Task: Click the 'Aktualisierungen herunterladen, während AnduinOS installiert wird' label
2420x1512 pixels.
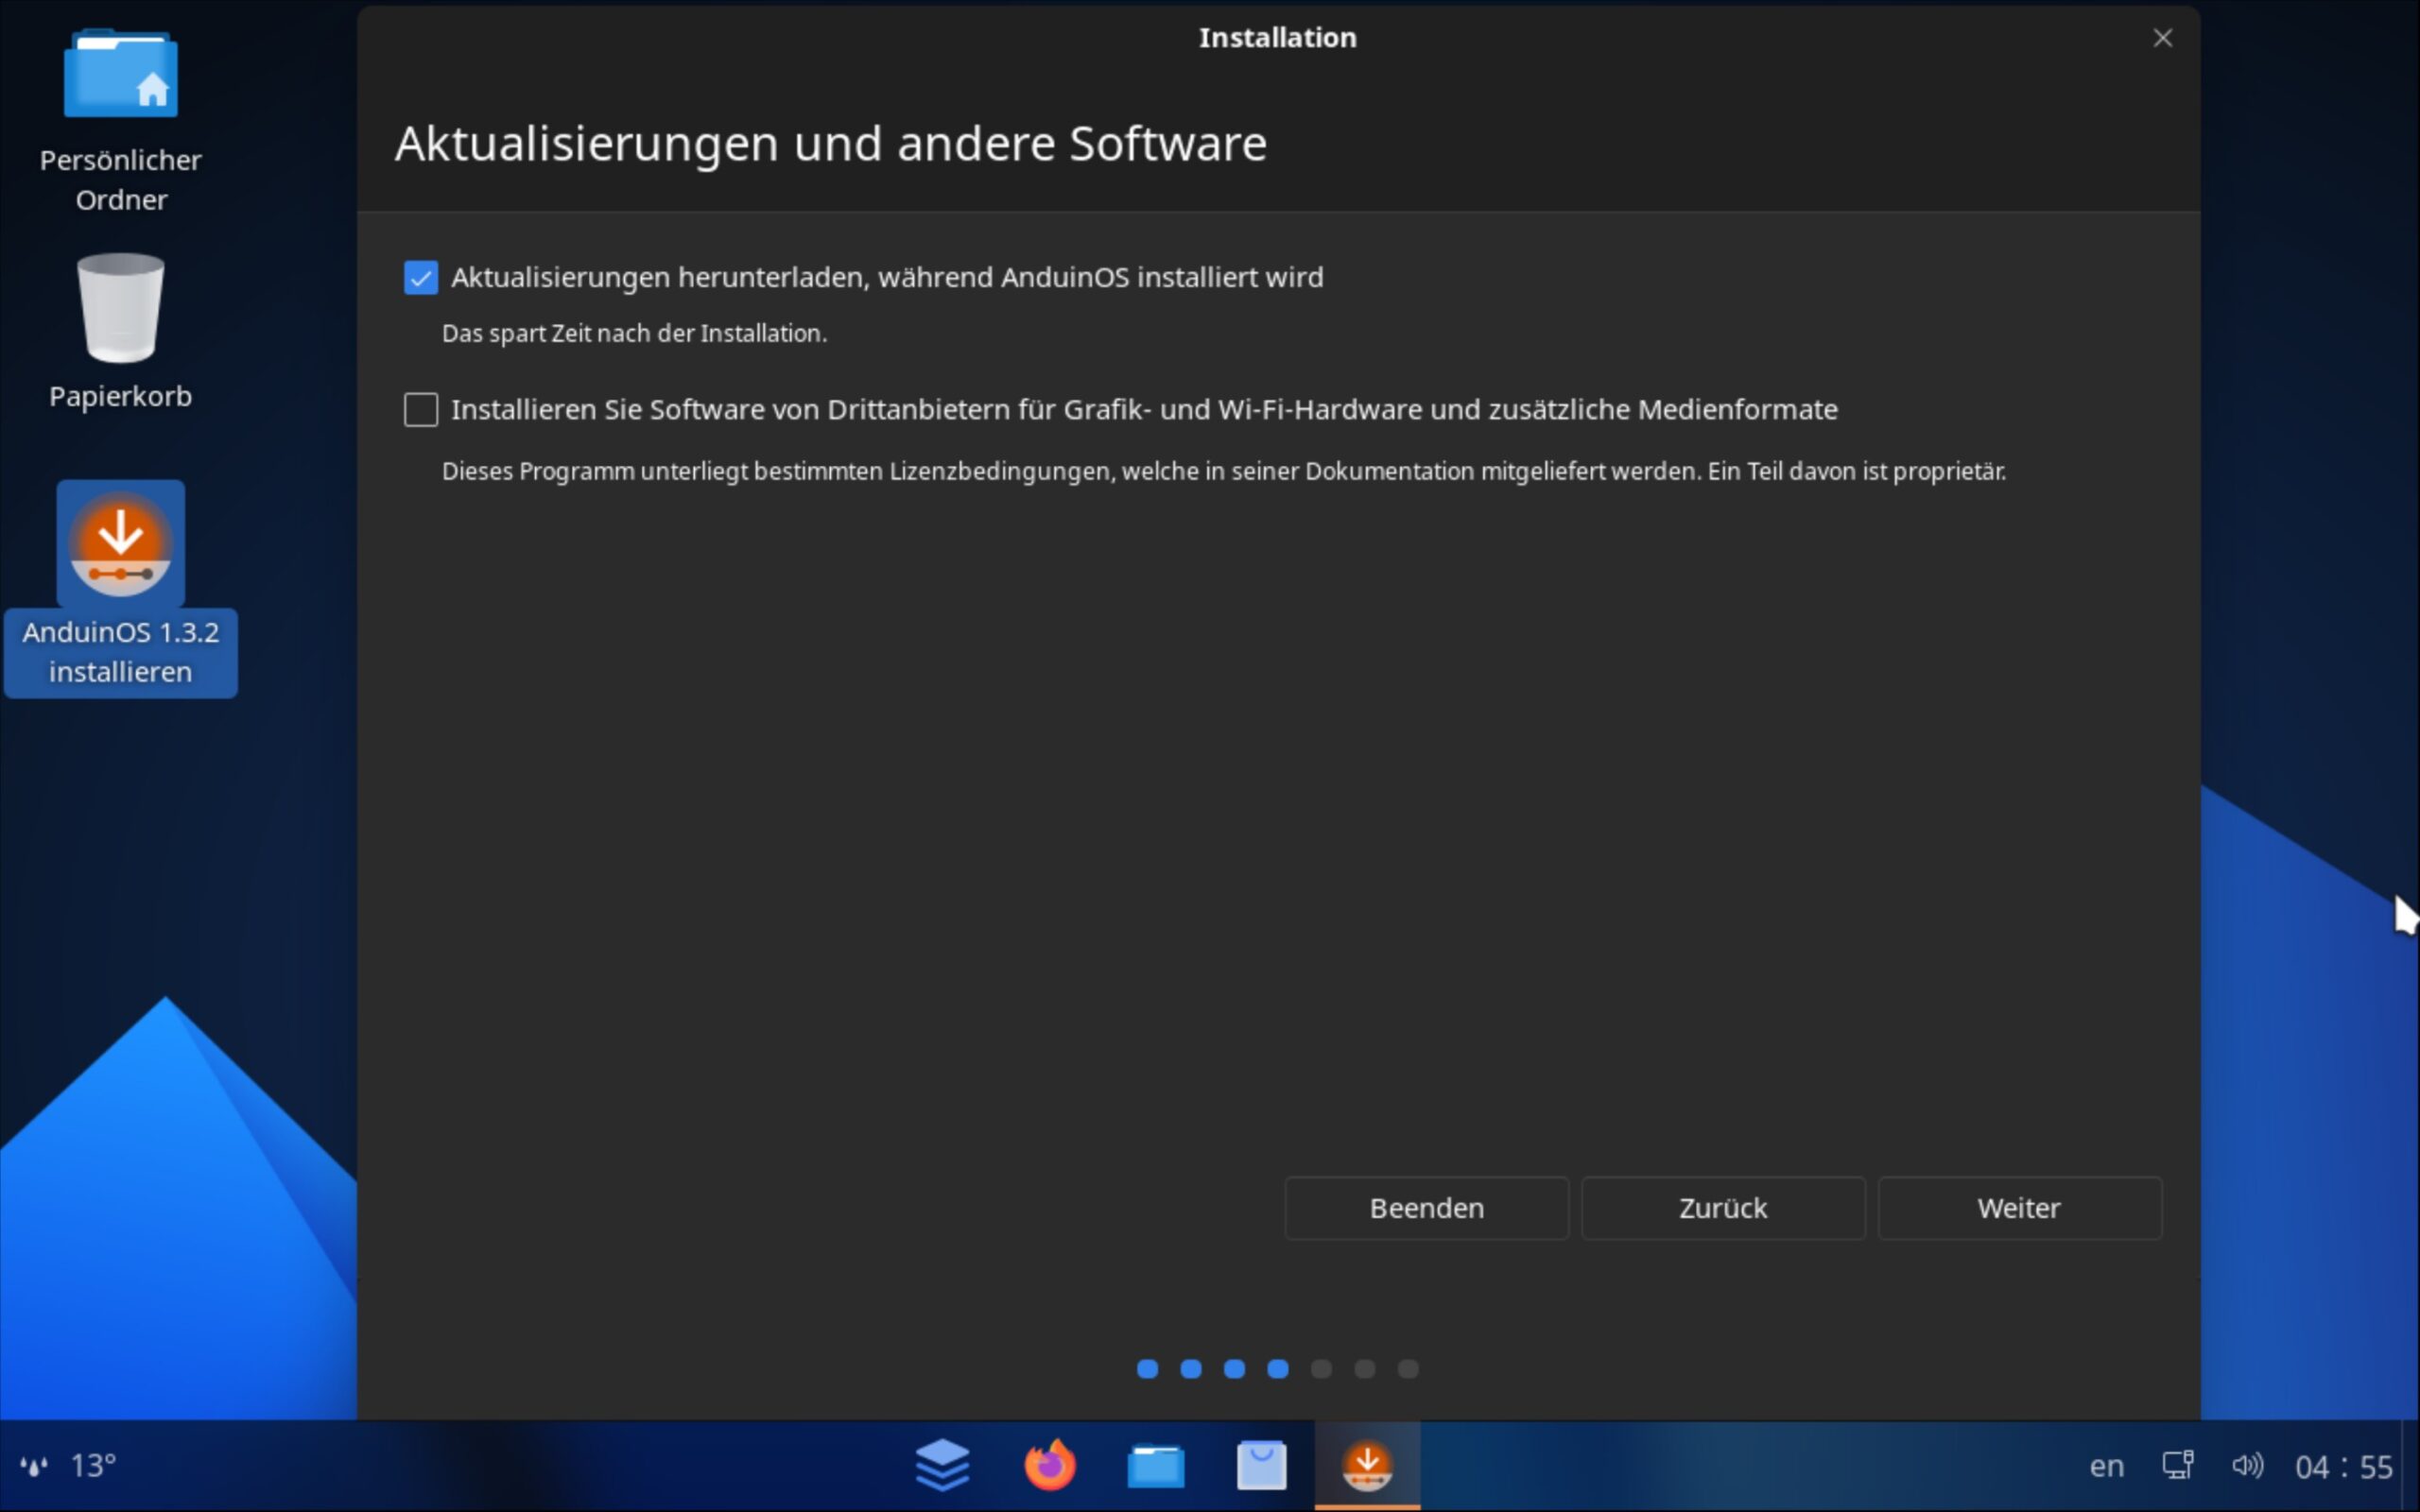Action: [x=887, y=277]
